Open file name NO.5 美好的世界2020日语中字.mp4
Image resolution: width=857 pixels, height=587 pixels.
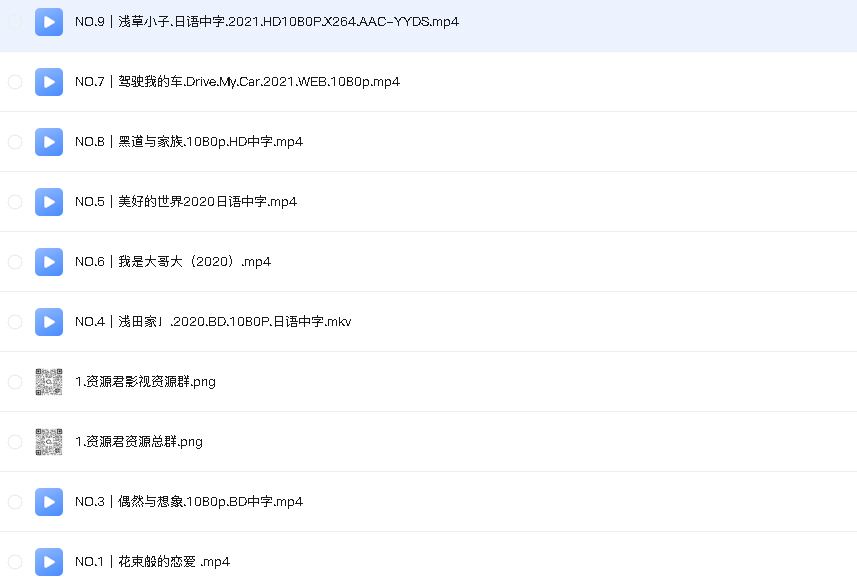click(186, 202)
